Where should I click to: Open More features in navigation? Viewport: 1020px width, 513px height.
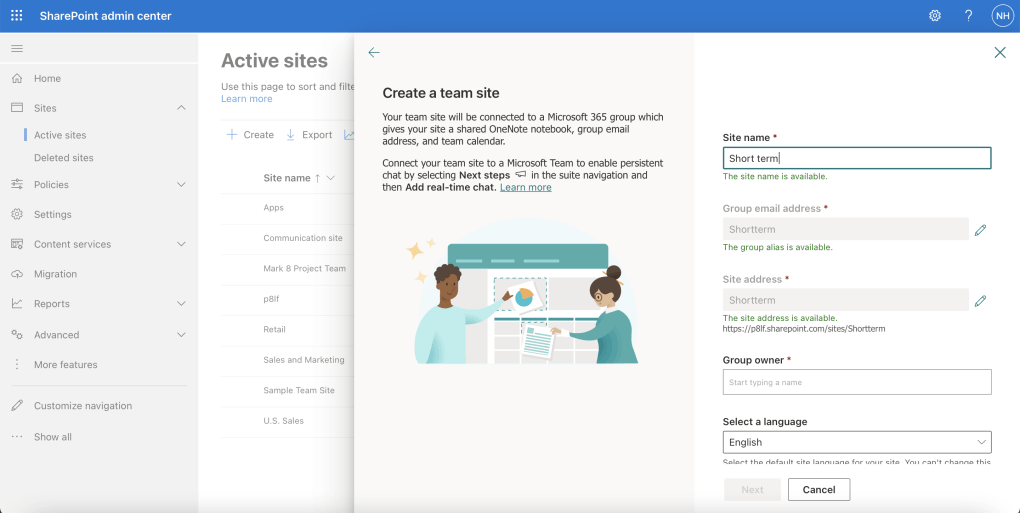click(x=66, y=365)
